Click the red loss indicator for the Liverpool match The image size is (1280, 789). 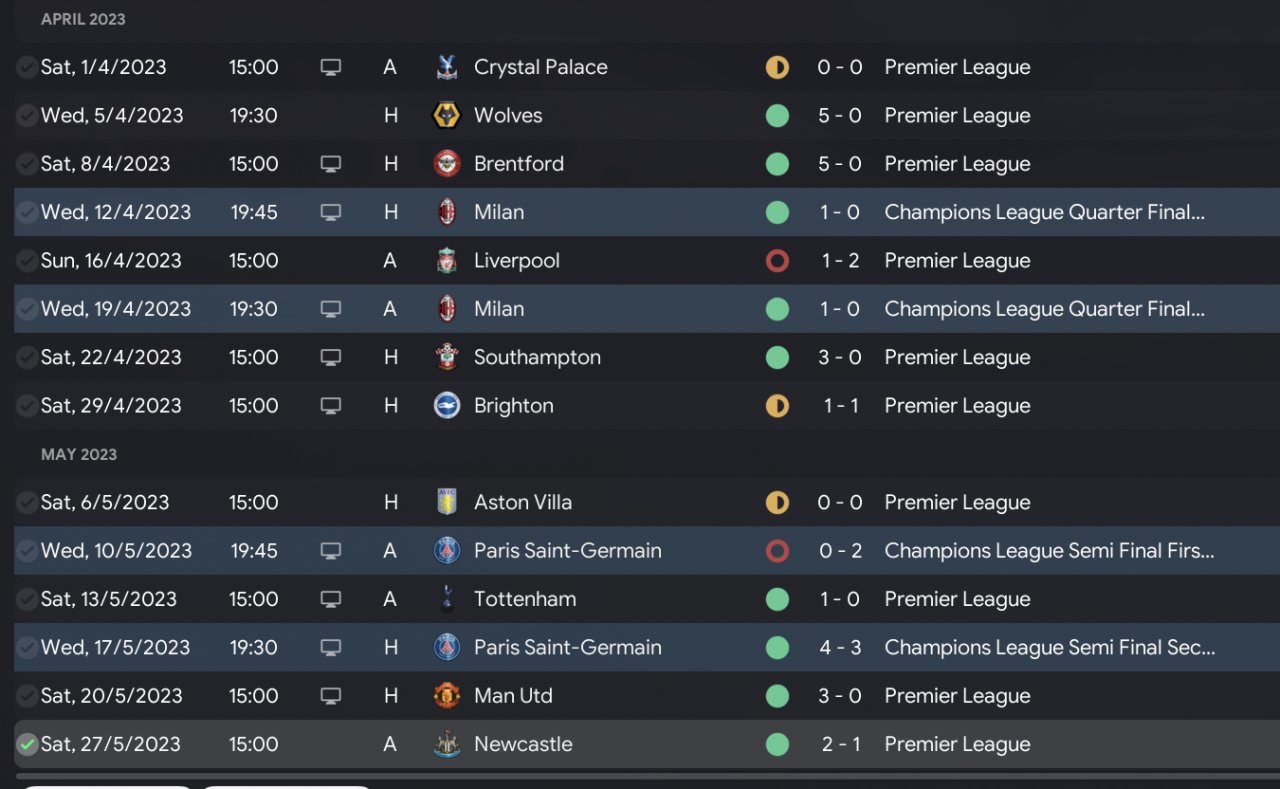[777, 261]
